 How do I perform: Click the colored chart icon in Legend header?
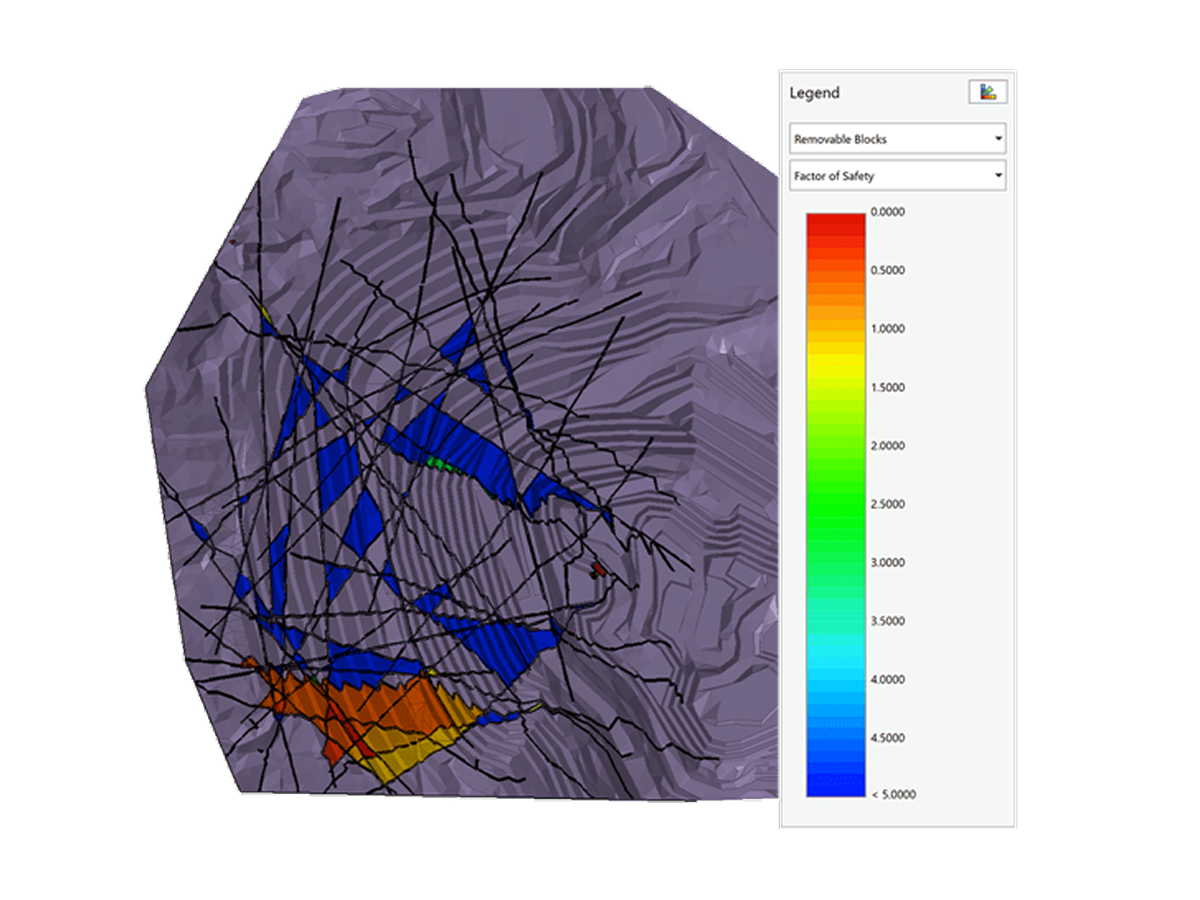(x=988, y=91)
